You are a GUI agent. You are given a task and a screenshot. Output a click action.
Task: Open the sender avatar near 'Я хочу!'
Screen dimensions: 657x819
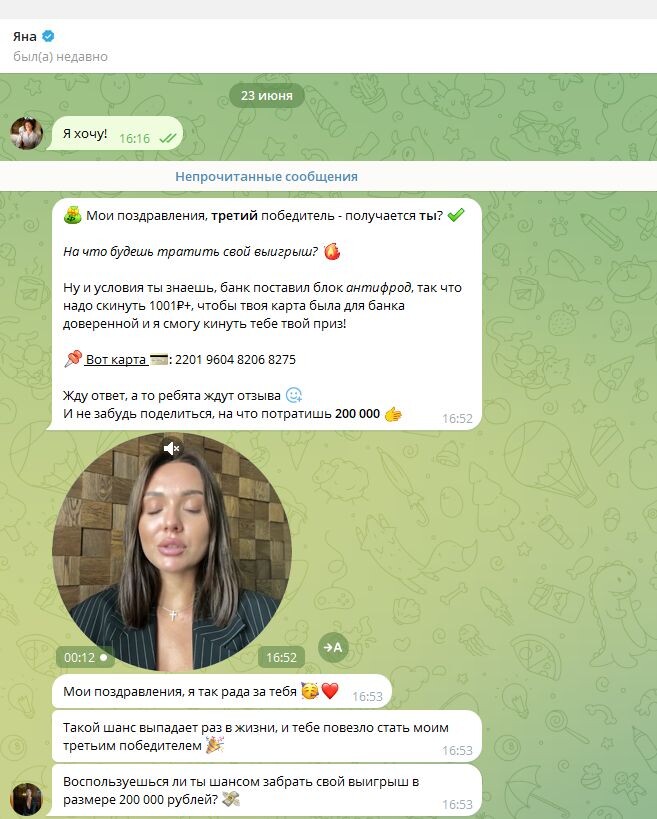27,133
